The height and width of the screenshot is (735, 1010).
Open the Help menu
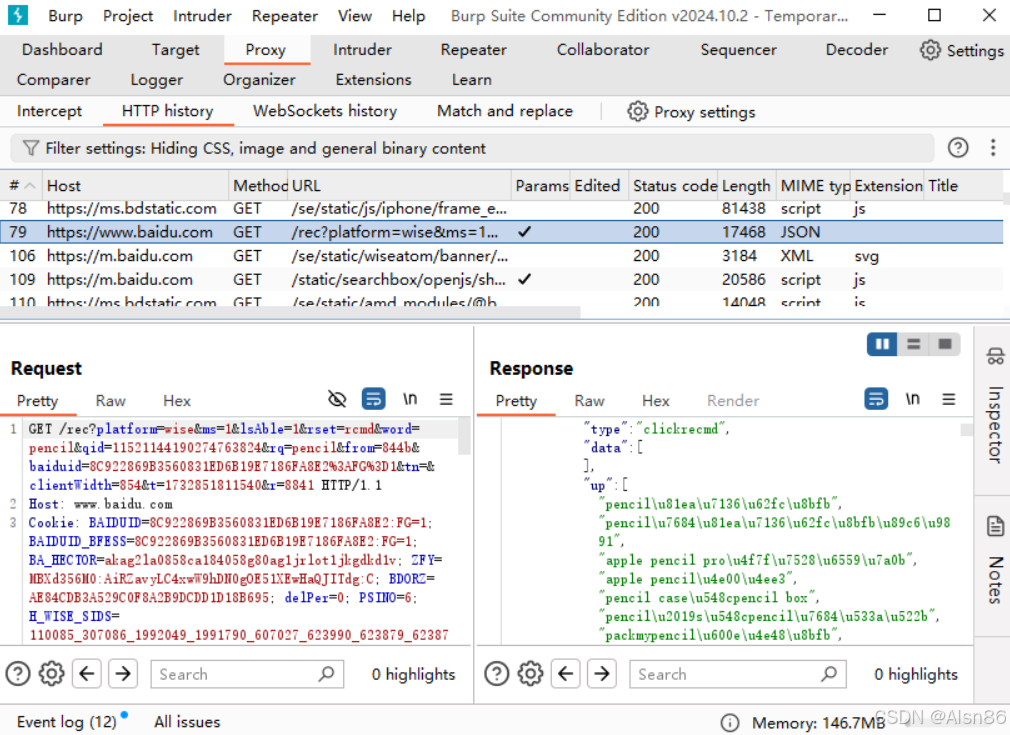pyautogui.click(x=408, y=15)
